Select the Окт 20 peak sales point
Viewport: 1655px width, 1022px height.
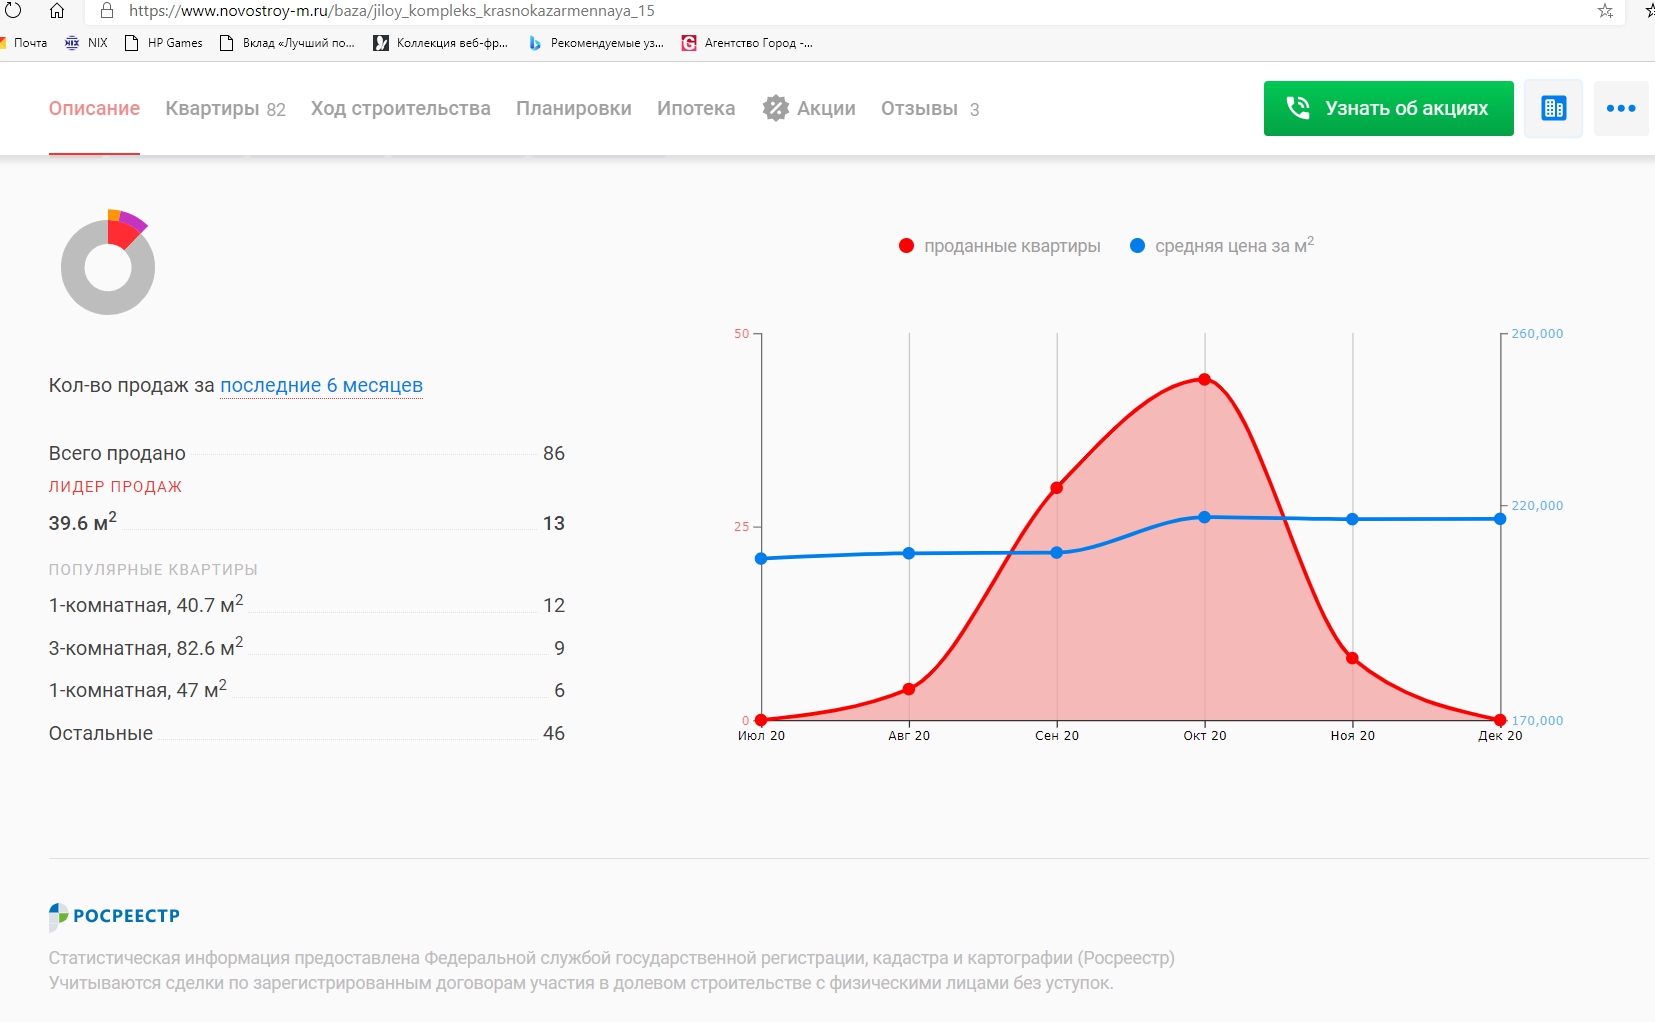[1204, 380]
